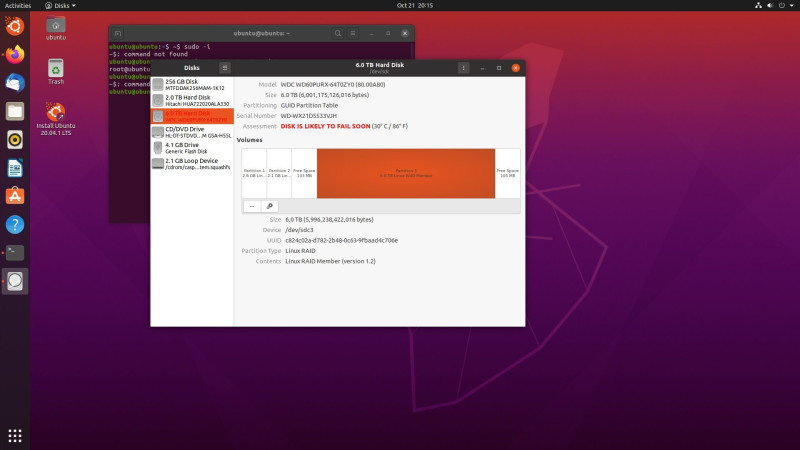Open Ubuntu Software from the dock
The width and height of the screenshot is (800, 450).
point(15,196)
